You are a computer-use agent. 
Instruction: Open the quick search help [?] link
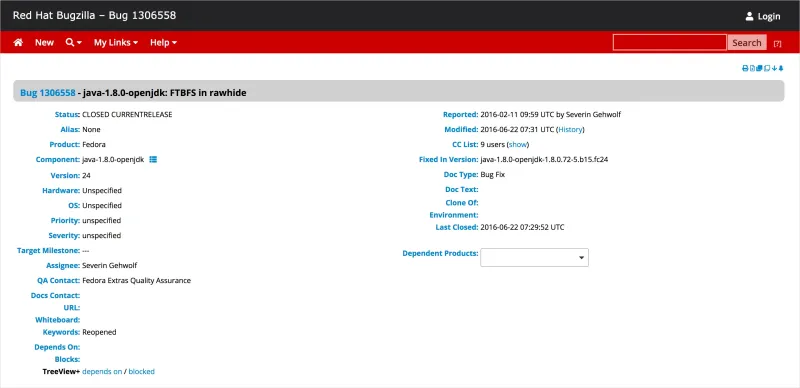[x=777, y=44]
